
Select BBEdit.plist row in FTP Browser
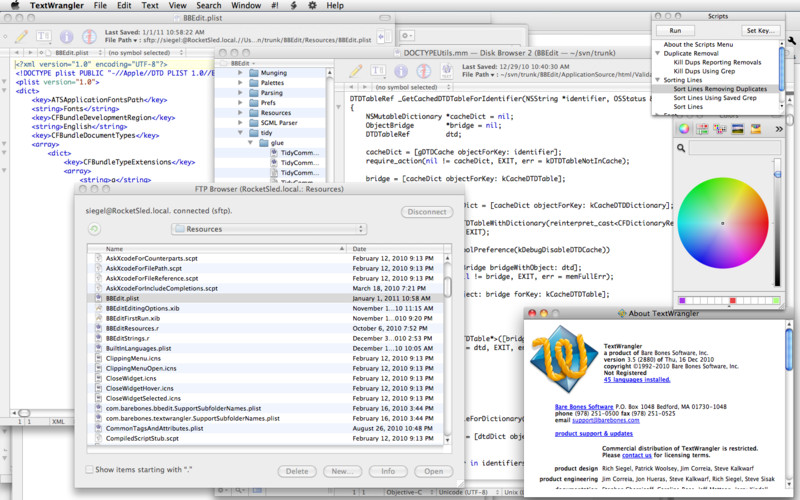coord(265,298)
